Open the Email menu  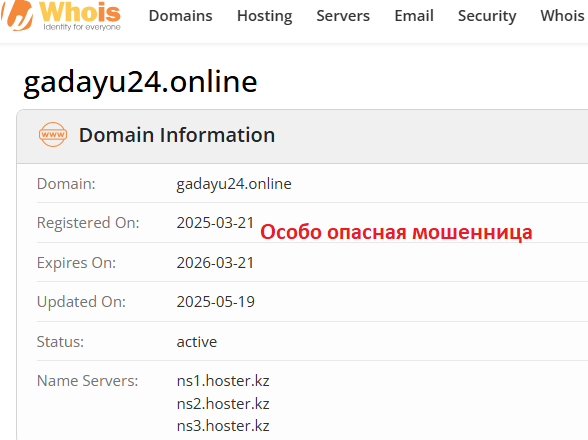point(414,16)
